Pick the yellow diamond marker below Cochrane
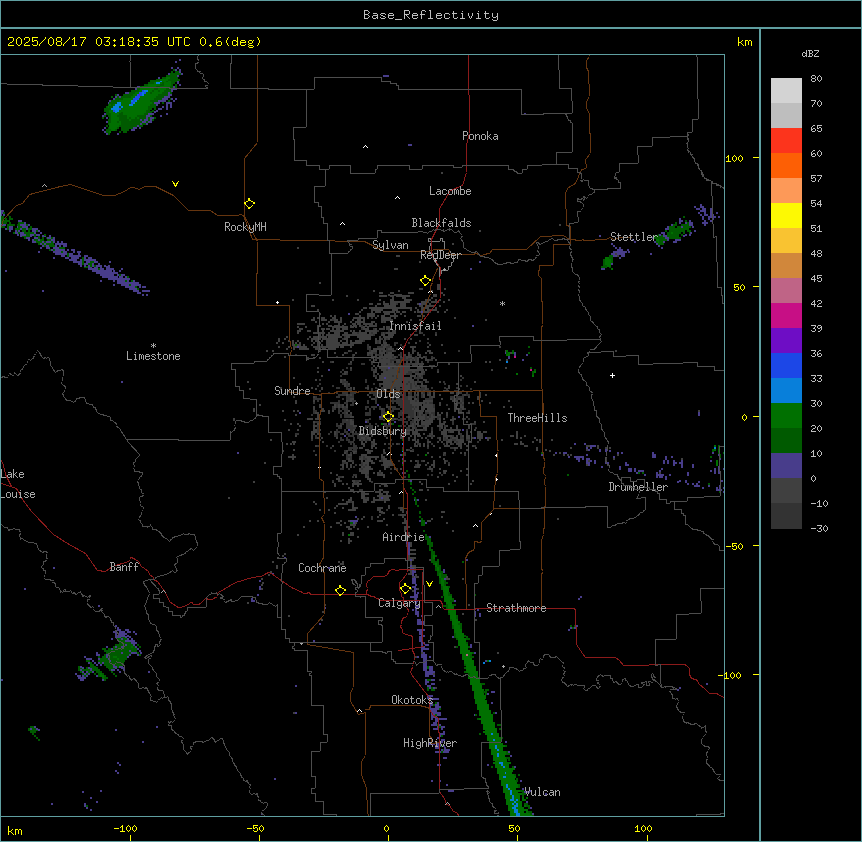Image resolution: width=862 pixels, height=842 pixels. (x=340, y=590)
